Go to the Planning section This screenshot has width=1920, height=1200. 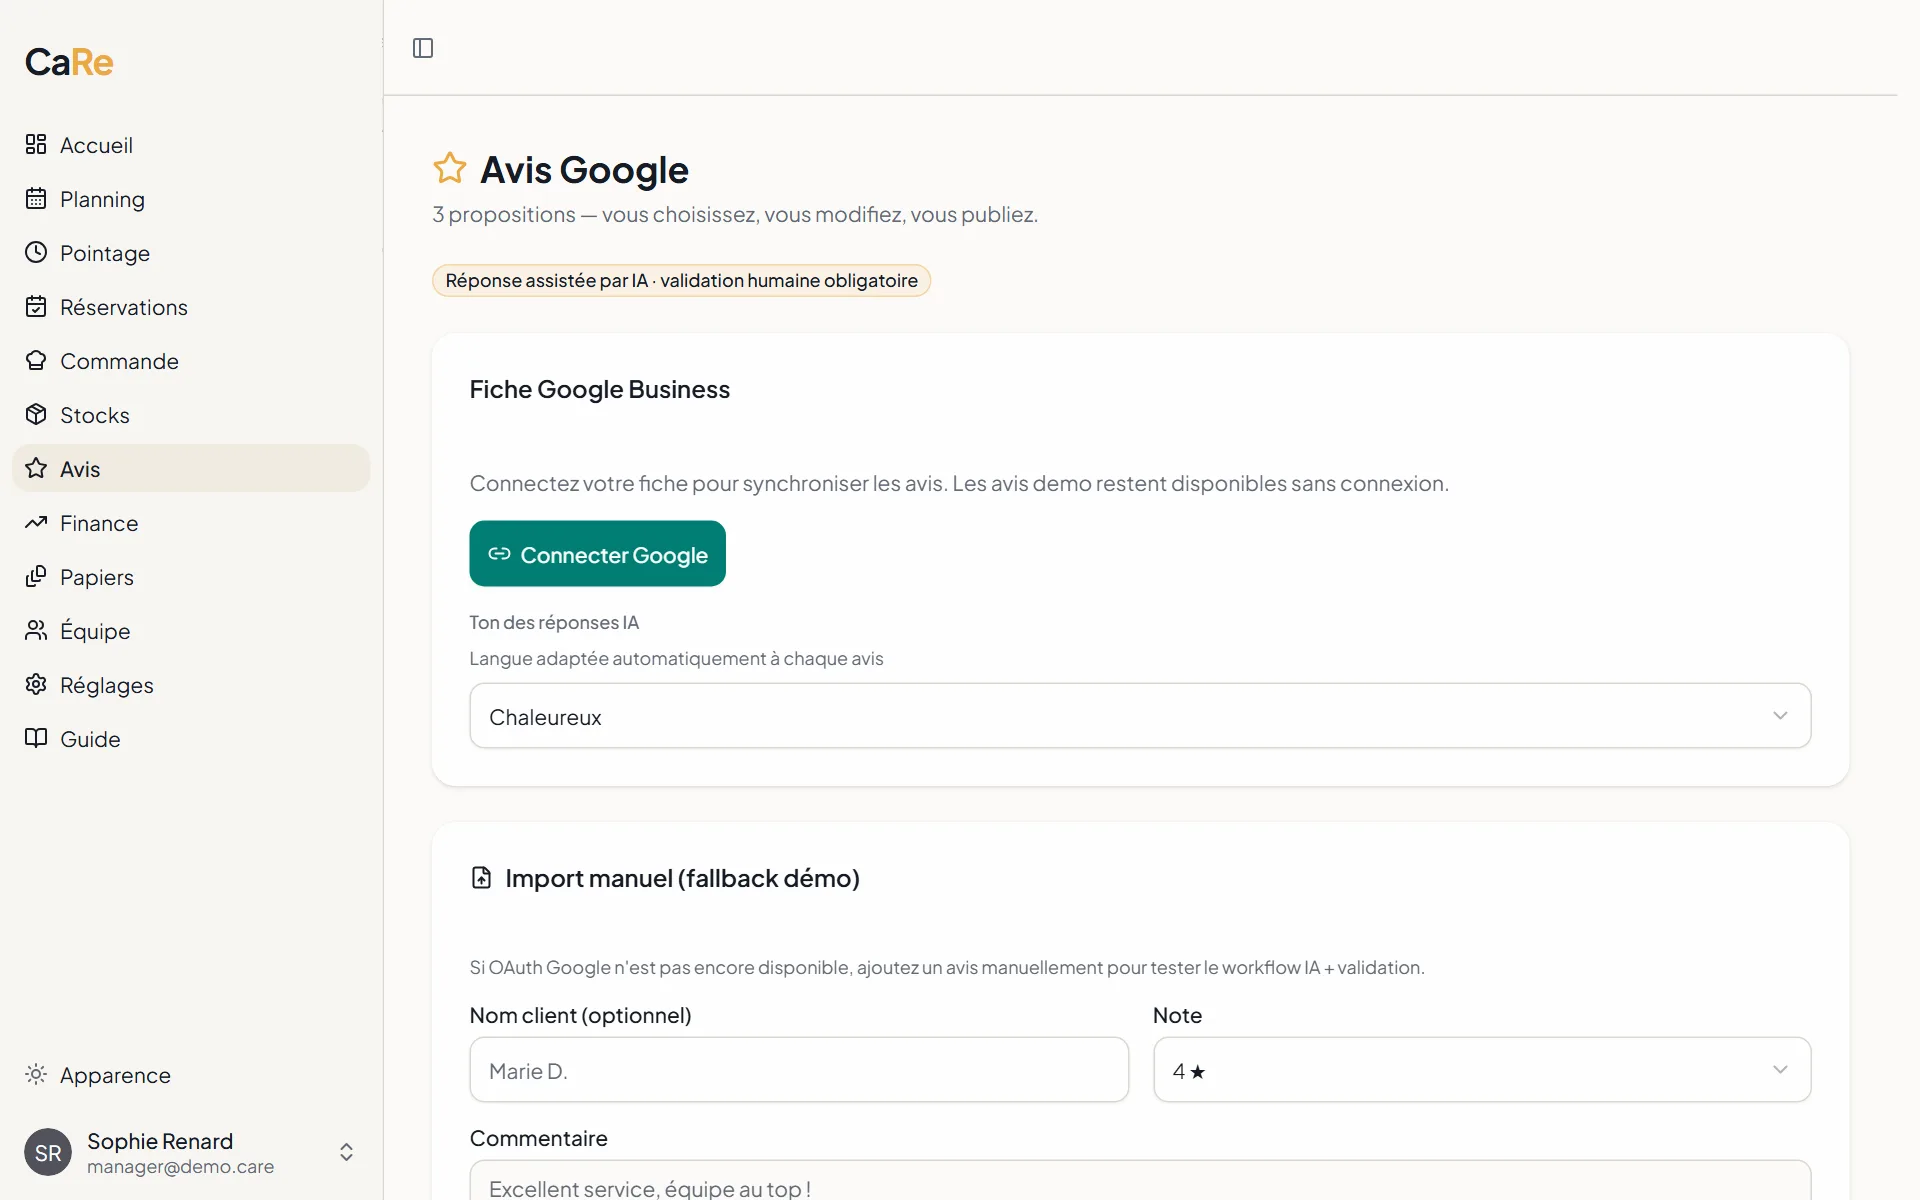coord(191,198)
